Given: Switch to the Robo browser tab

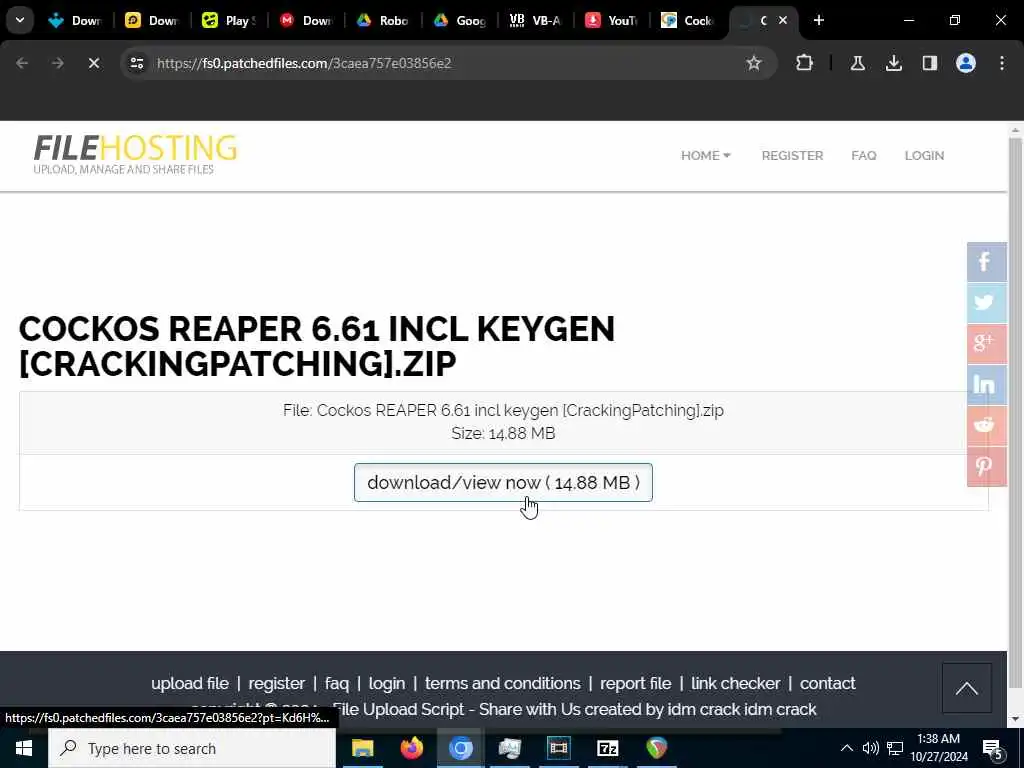Looking at the screenshot, I should pos(384,20).
